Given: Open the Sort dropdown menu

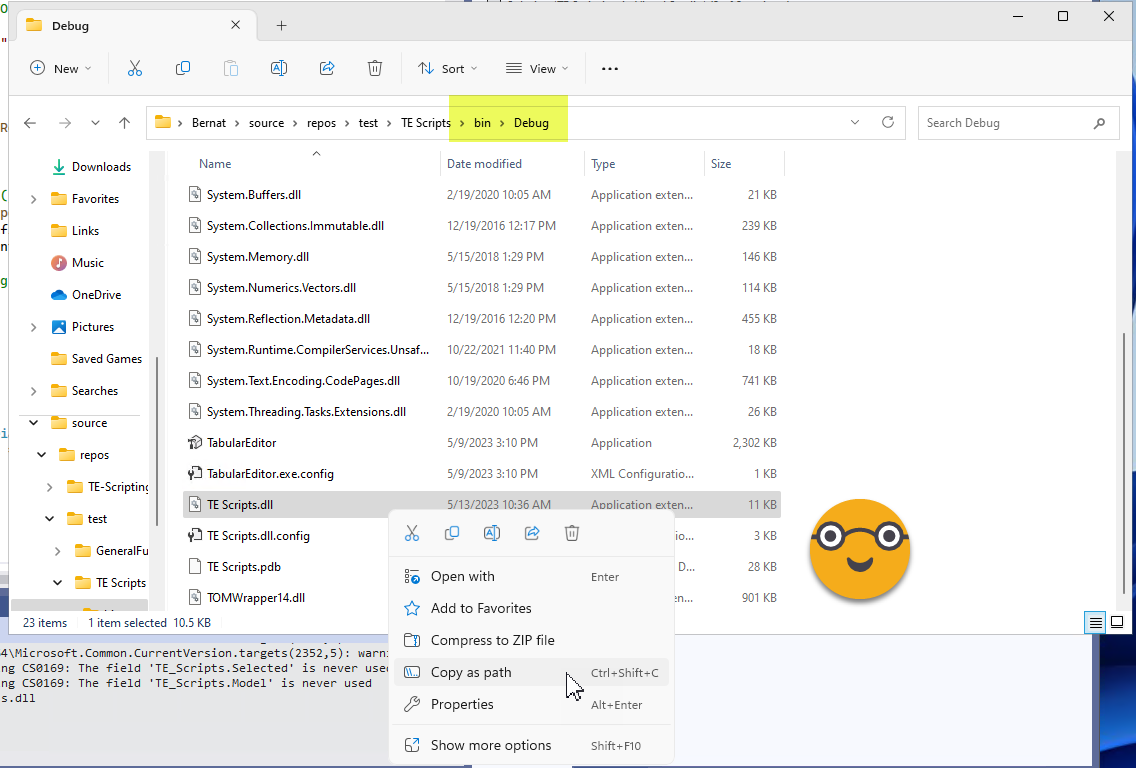Looking at the screenshot, I should click(447, 68).
